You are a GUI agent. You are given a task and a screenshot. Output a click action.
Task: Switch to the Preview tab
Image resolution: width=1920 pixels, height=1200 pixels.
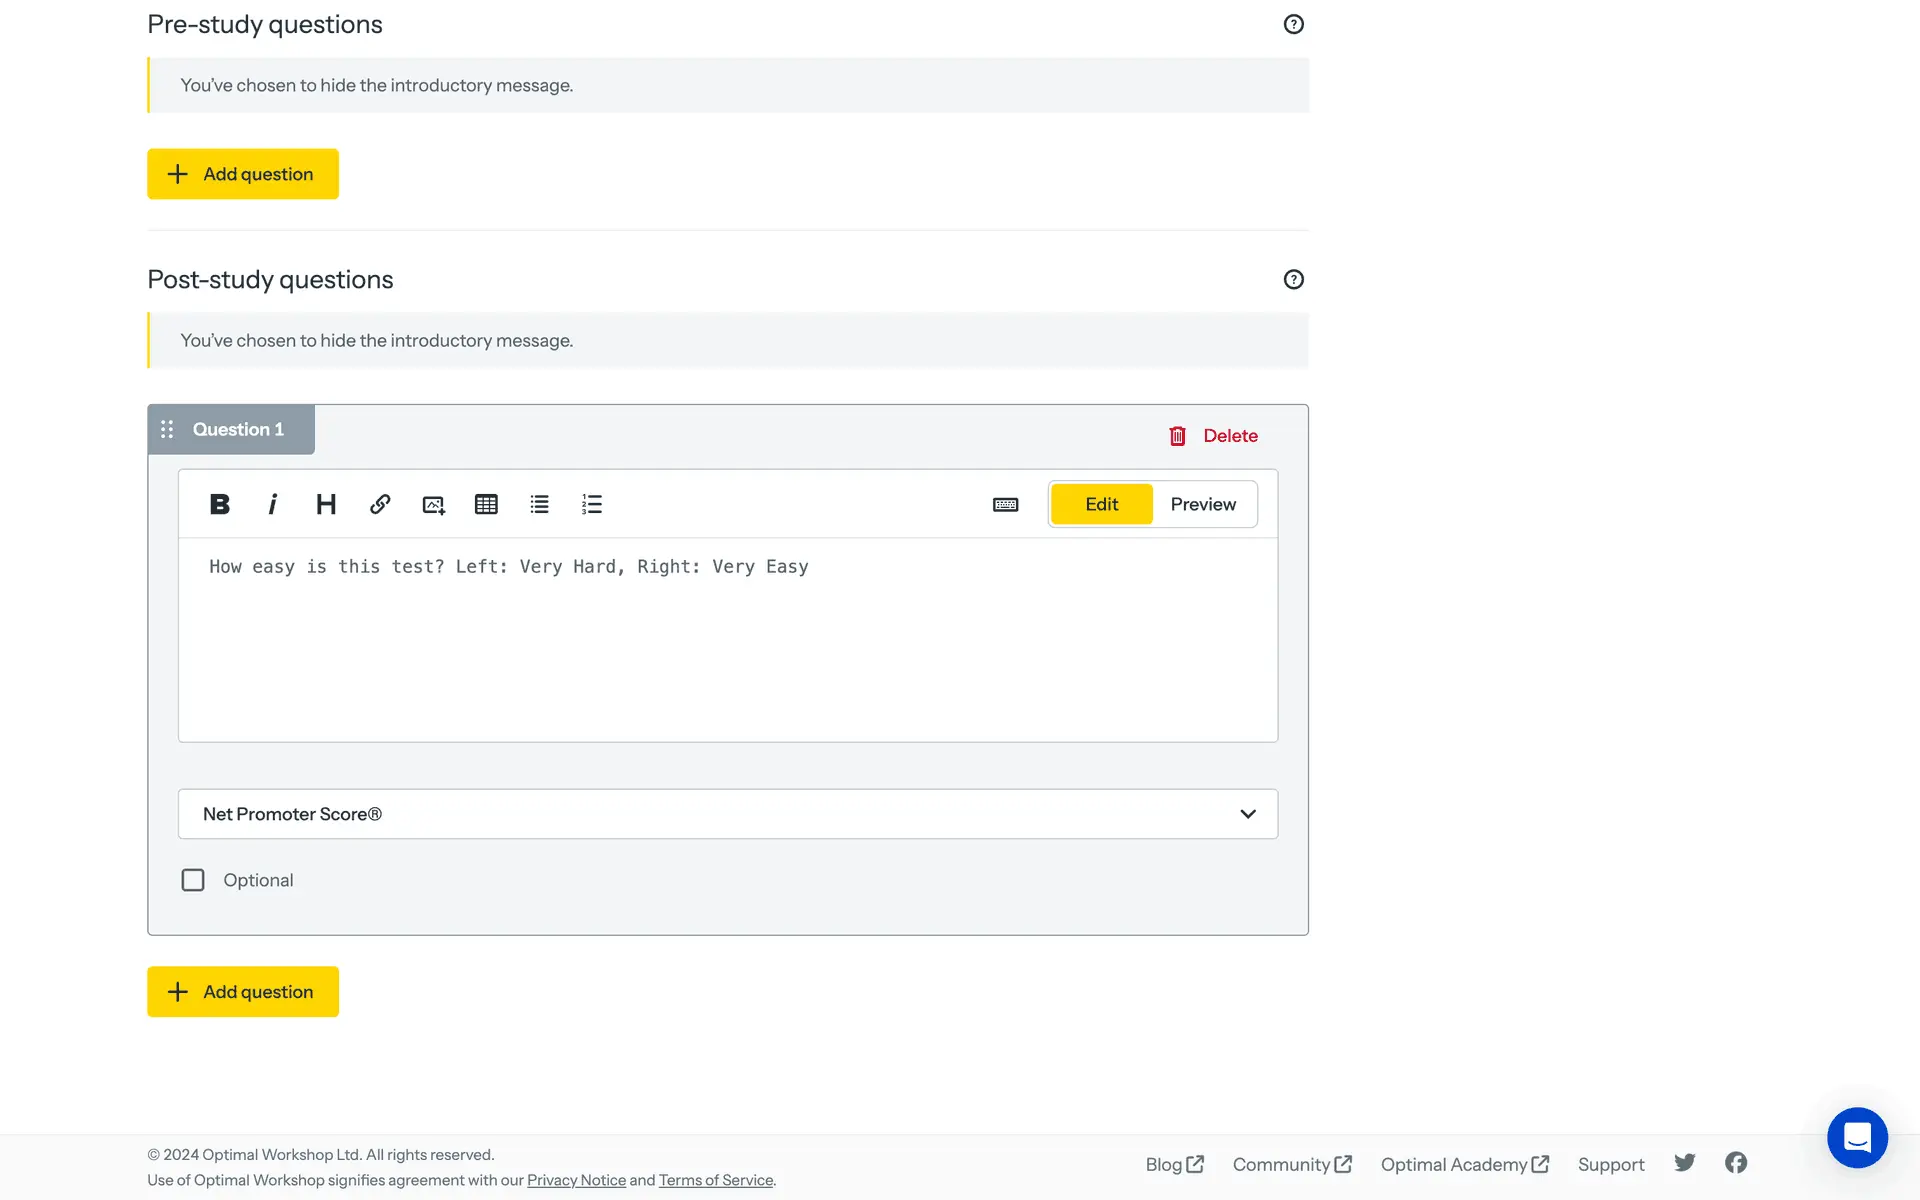pos(1203,504)
